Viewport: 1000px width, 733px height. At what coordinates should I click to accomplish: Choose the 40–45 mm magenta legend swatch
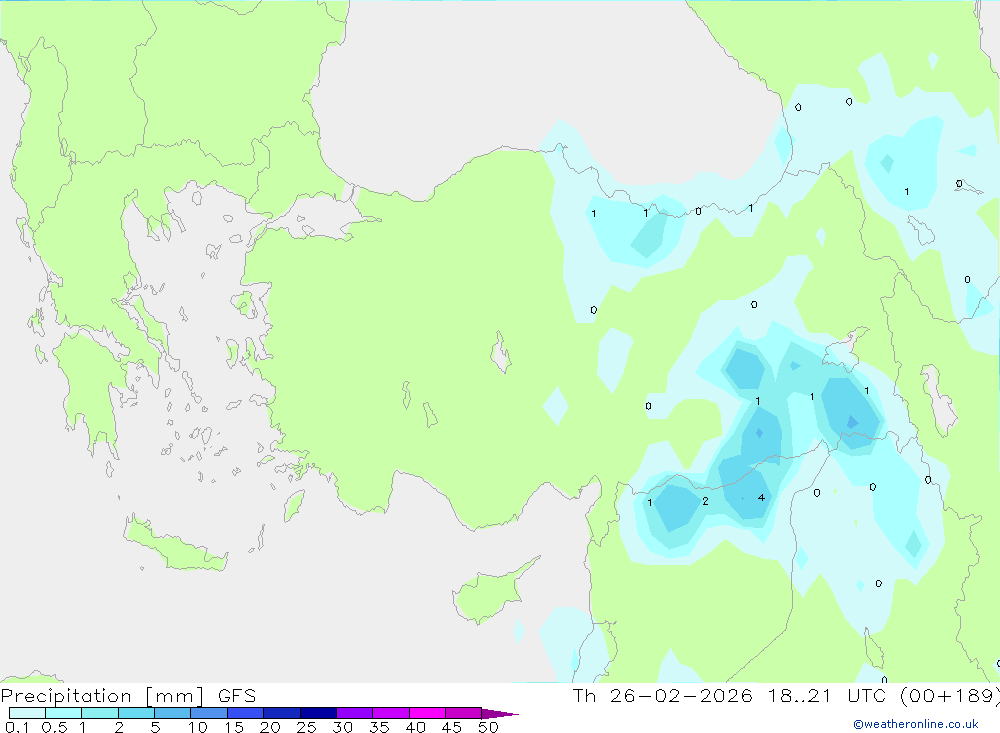click(x=427, y=713)
